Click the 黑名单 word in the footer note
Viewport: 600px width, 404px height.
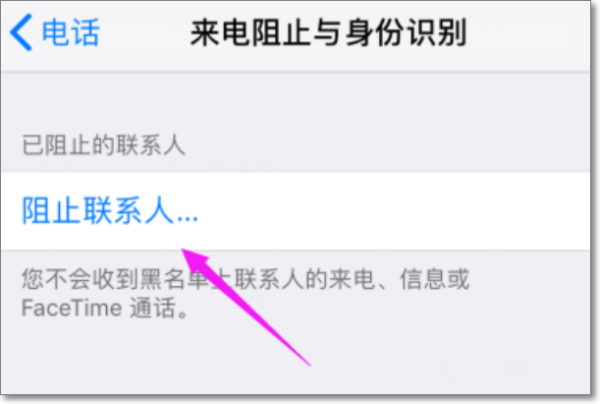coord(174,279)
